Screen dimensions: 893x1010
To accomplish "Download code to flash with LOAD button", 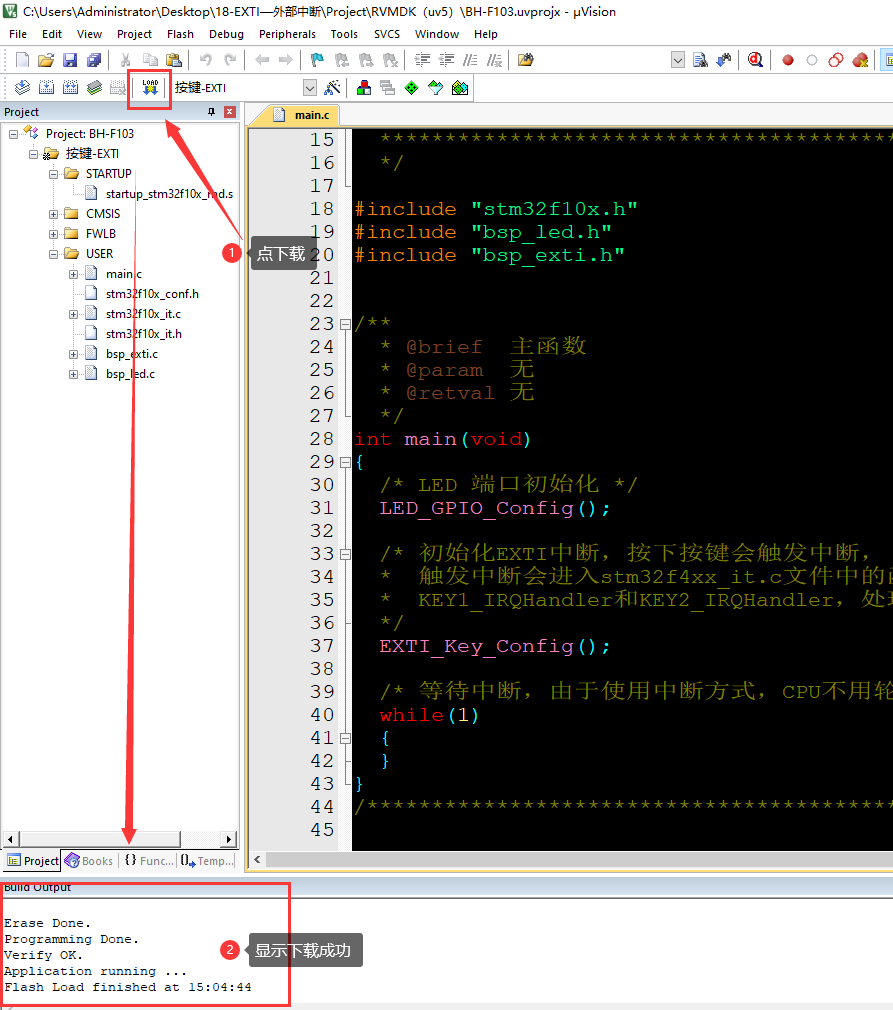I will (x=149, y=87).
